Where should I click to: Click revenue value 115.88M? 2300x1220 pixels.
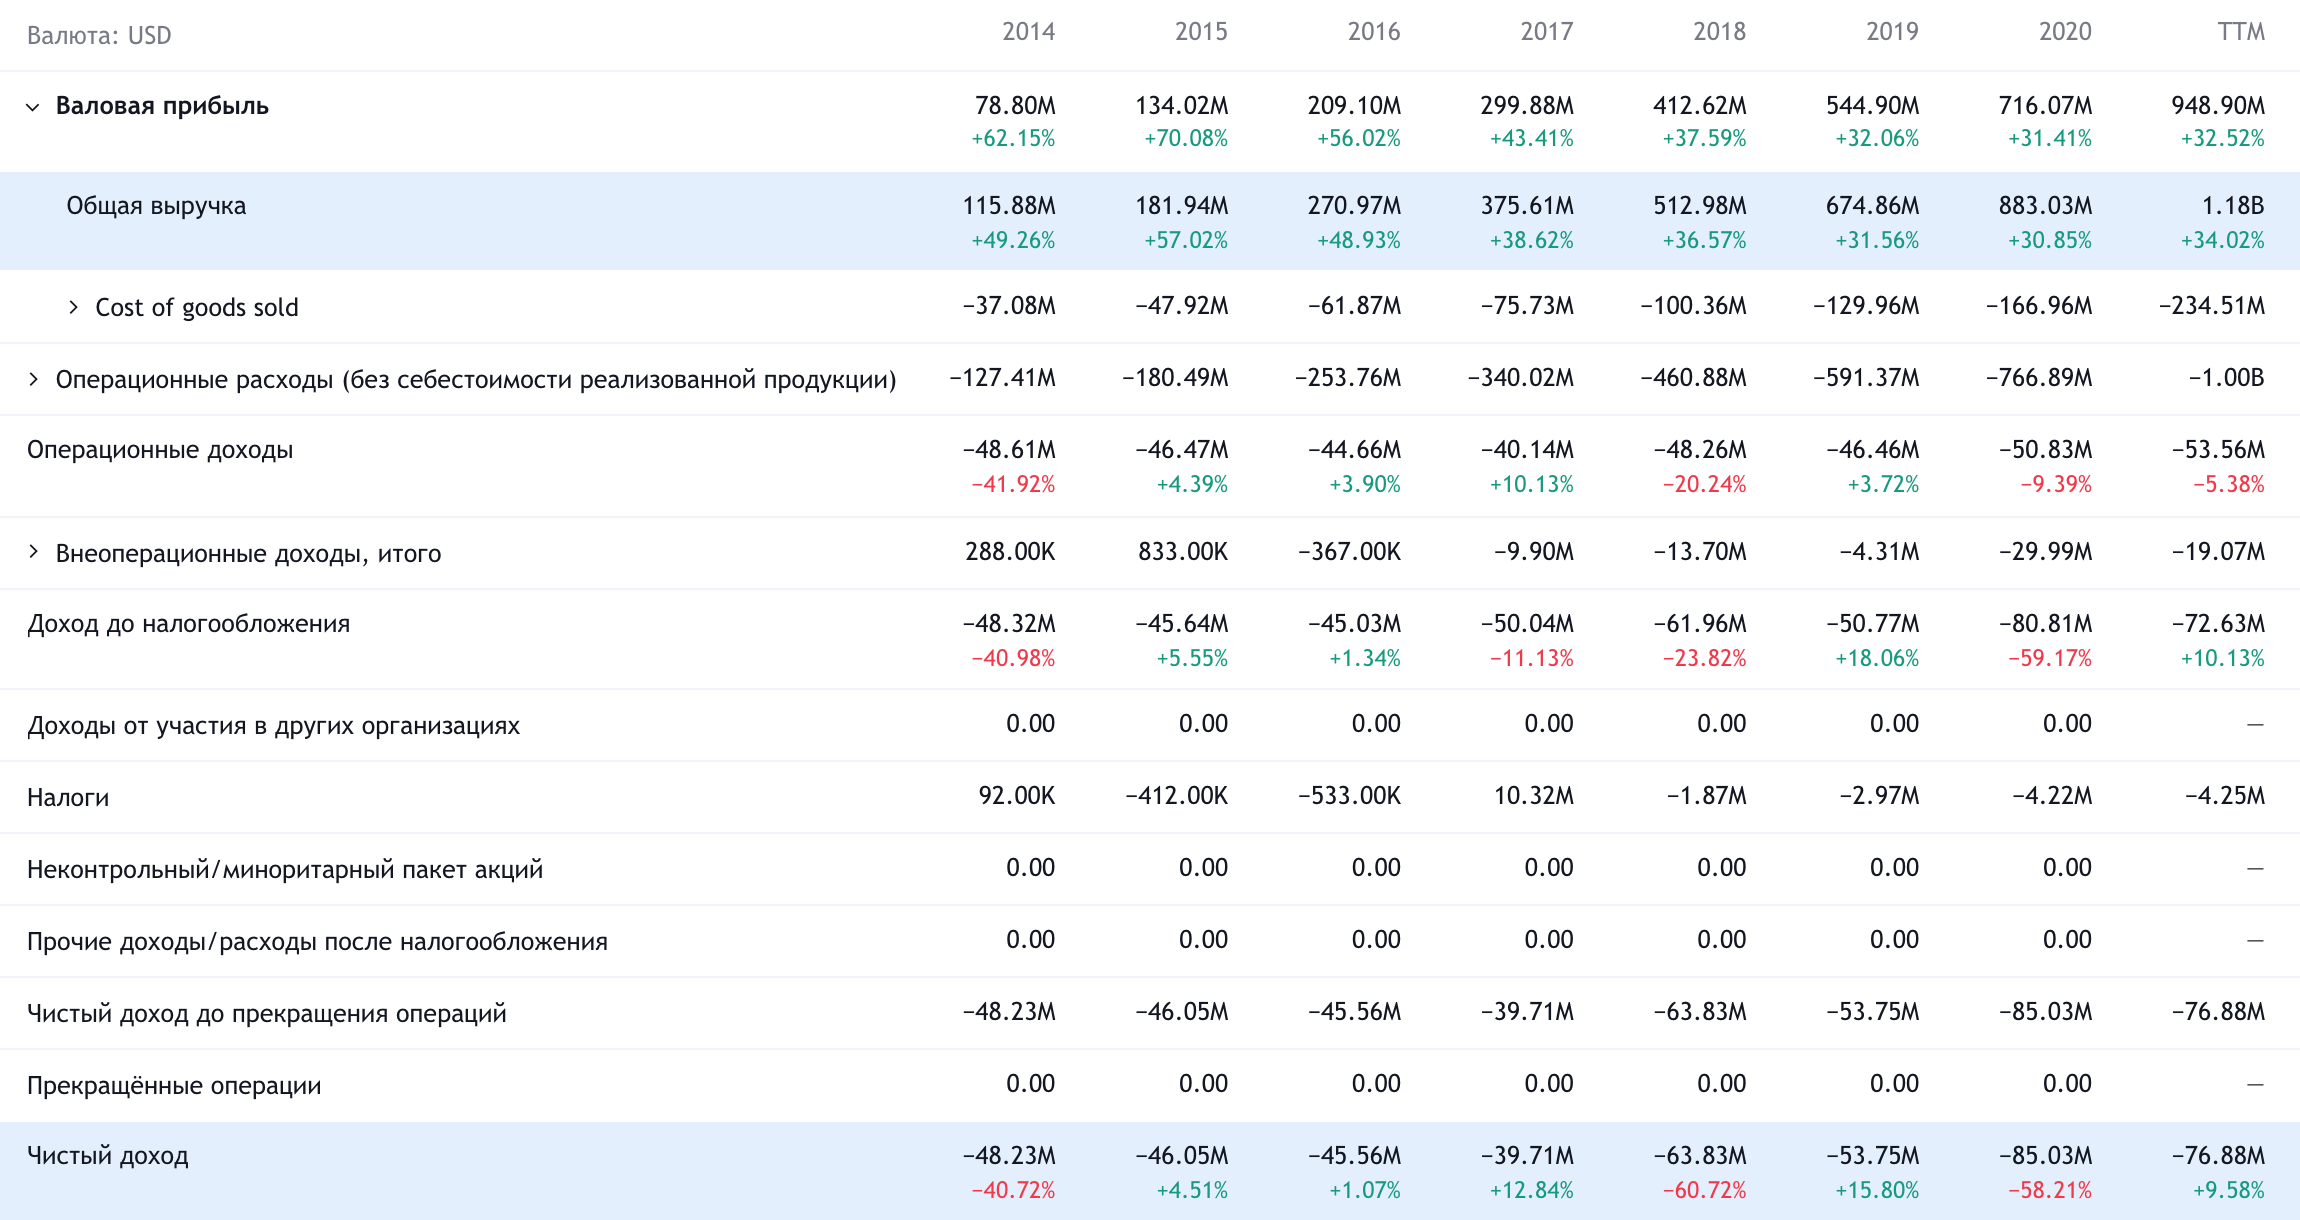coord(1009,206)
